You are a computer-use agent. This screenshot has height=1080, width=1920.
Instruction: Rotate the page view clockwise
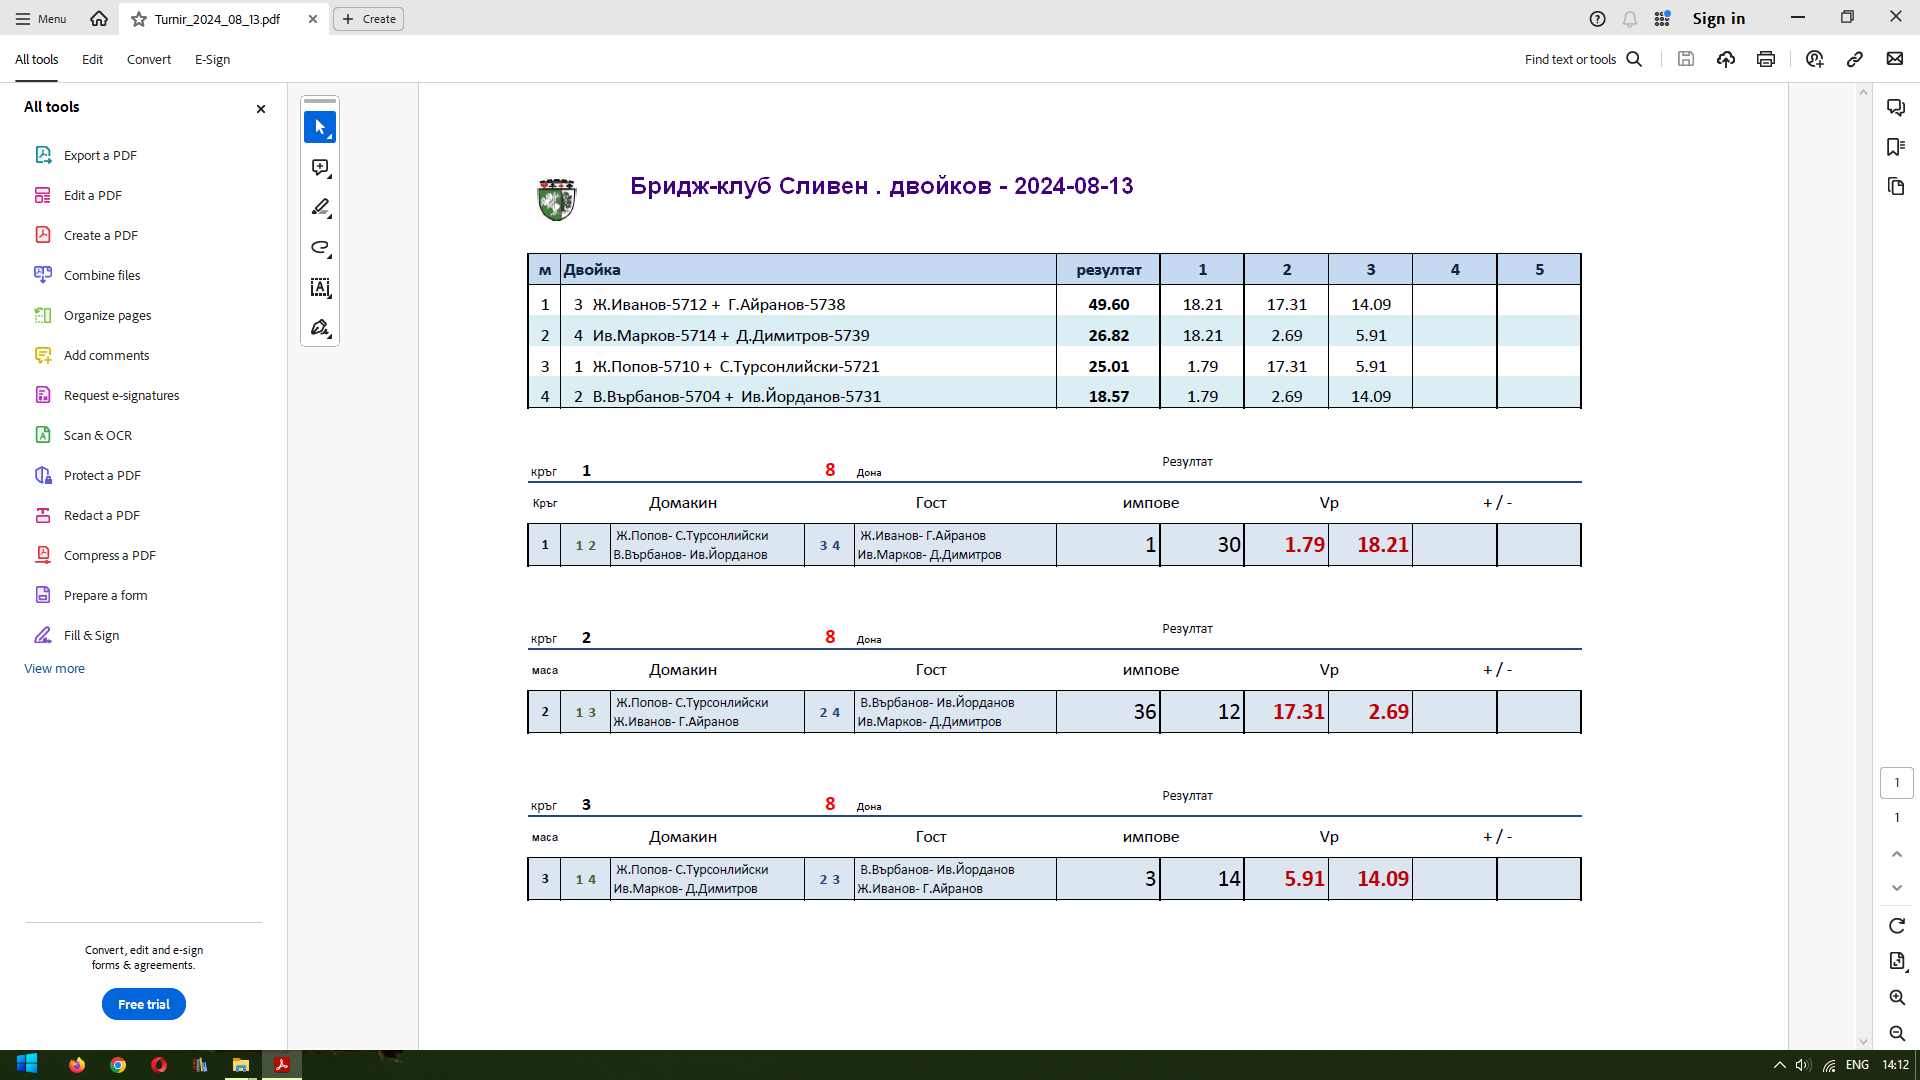[1897, 926]
